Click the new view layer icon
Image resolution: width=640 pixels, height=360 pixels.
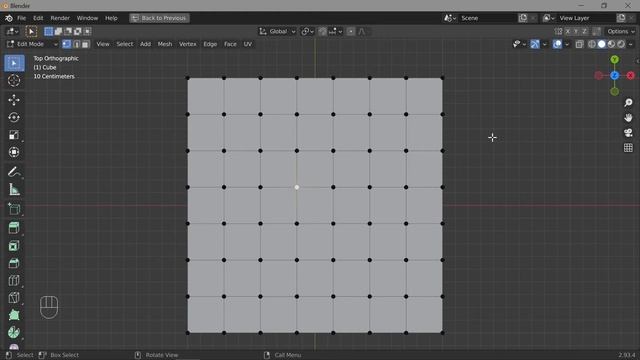click(621, 18)
